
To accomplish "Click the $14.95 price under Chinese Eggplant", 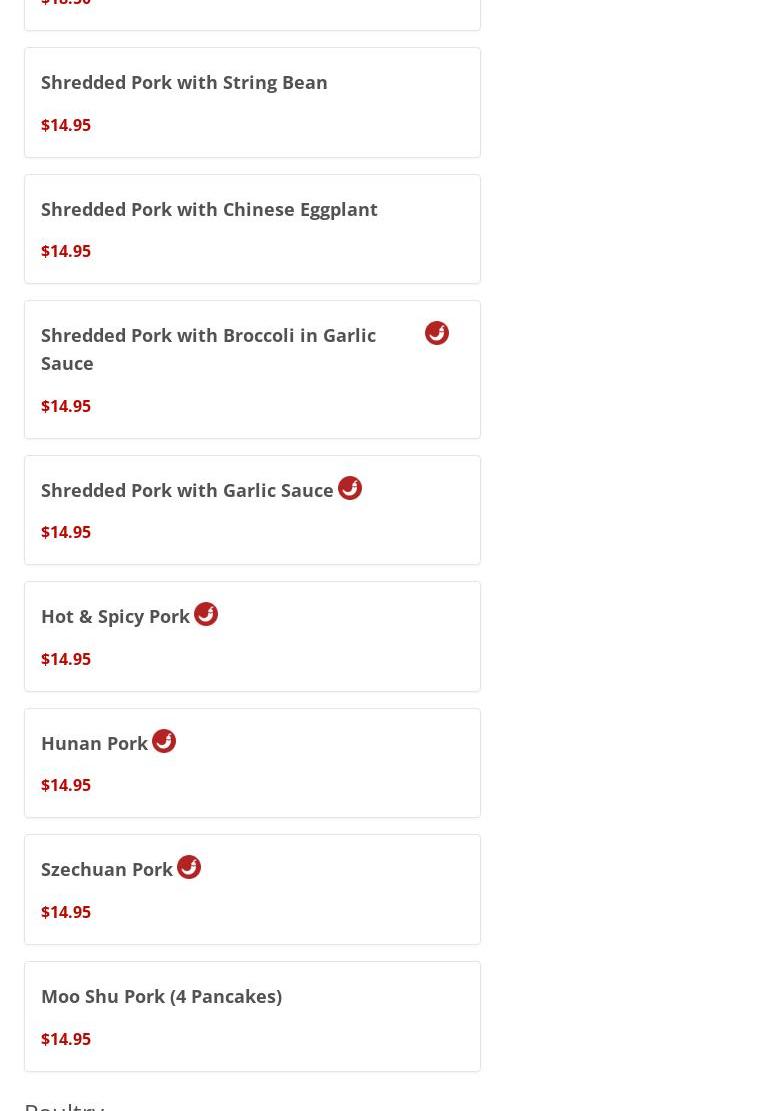I will (x=66, y=251).
